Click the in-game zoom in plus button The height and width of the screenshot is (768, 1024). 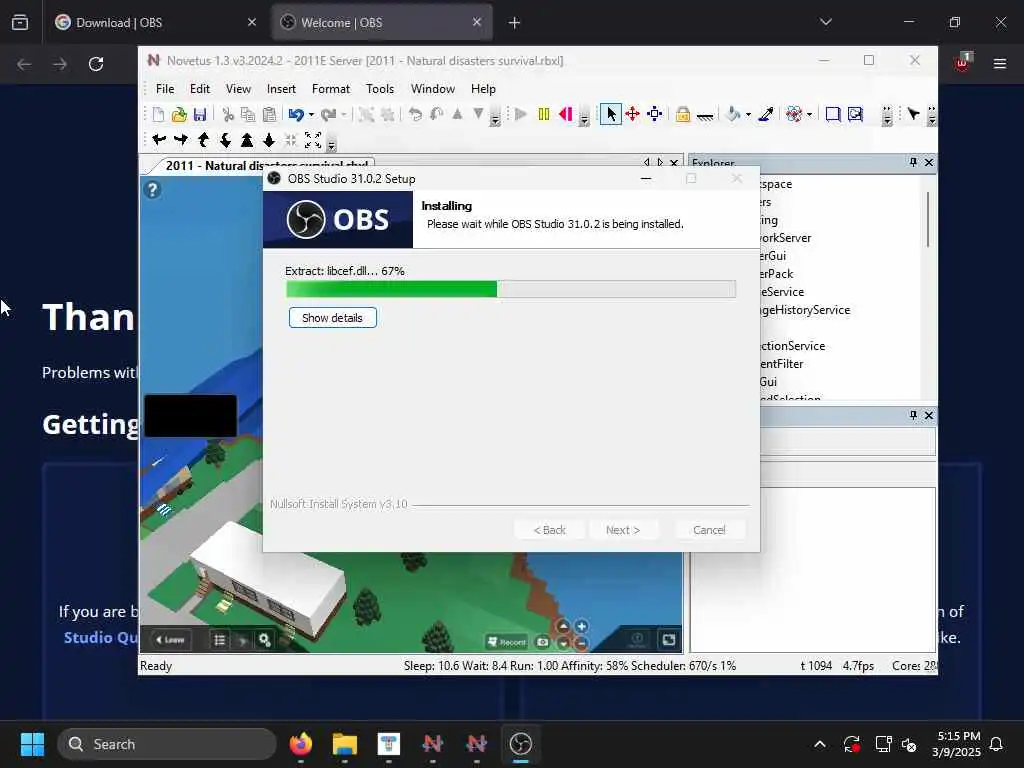tap(581, 626)
